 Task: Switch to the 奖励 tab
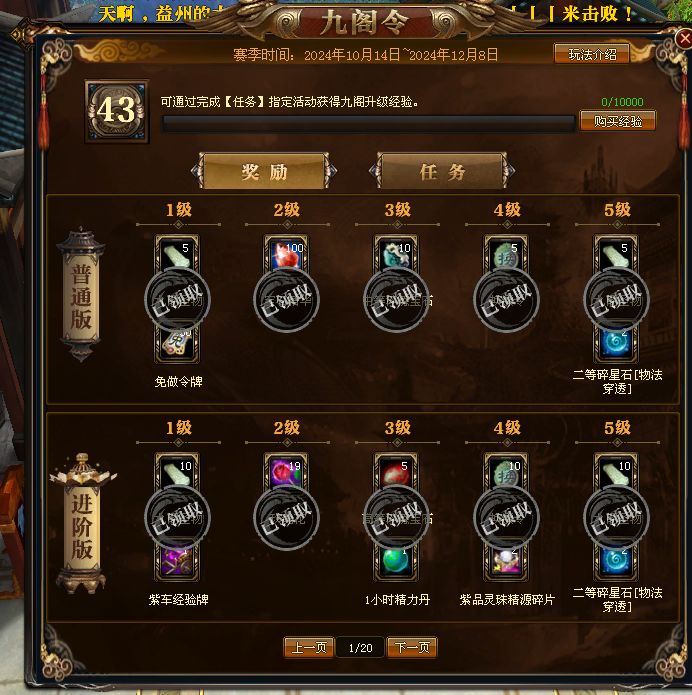click(x=264, y=171)
